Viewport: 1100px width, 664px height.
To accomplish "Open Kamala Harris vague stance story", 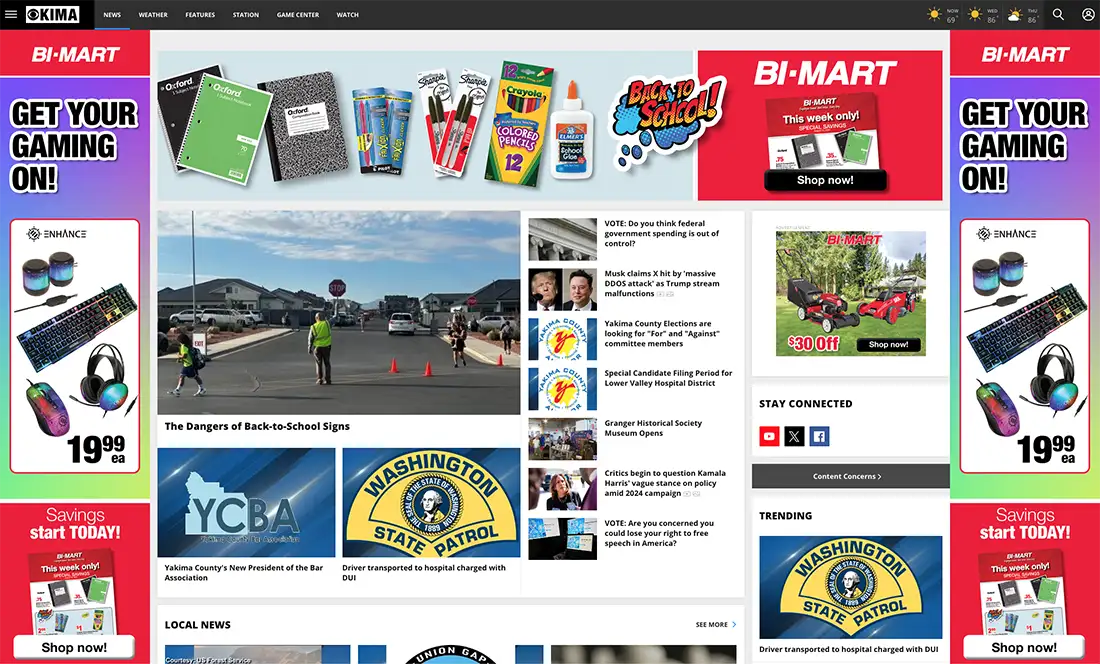I will [665, 483].
